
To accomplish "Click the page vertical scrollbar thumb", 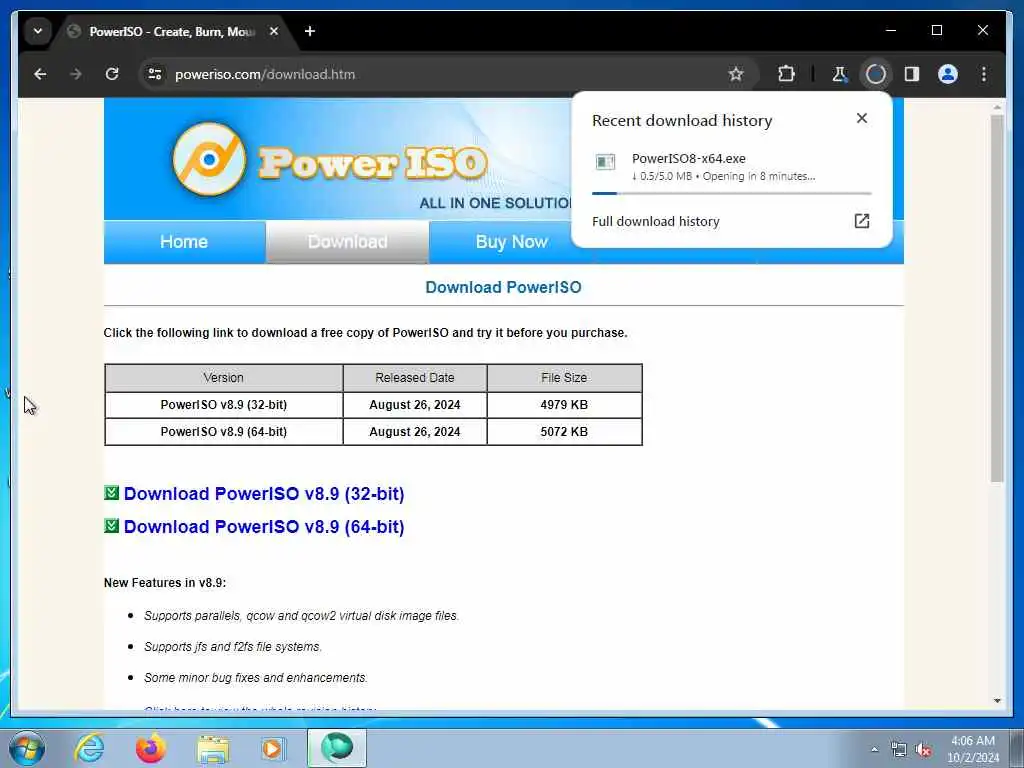I will (x=997, y=298).
